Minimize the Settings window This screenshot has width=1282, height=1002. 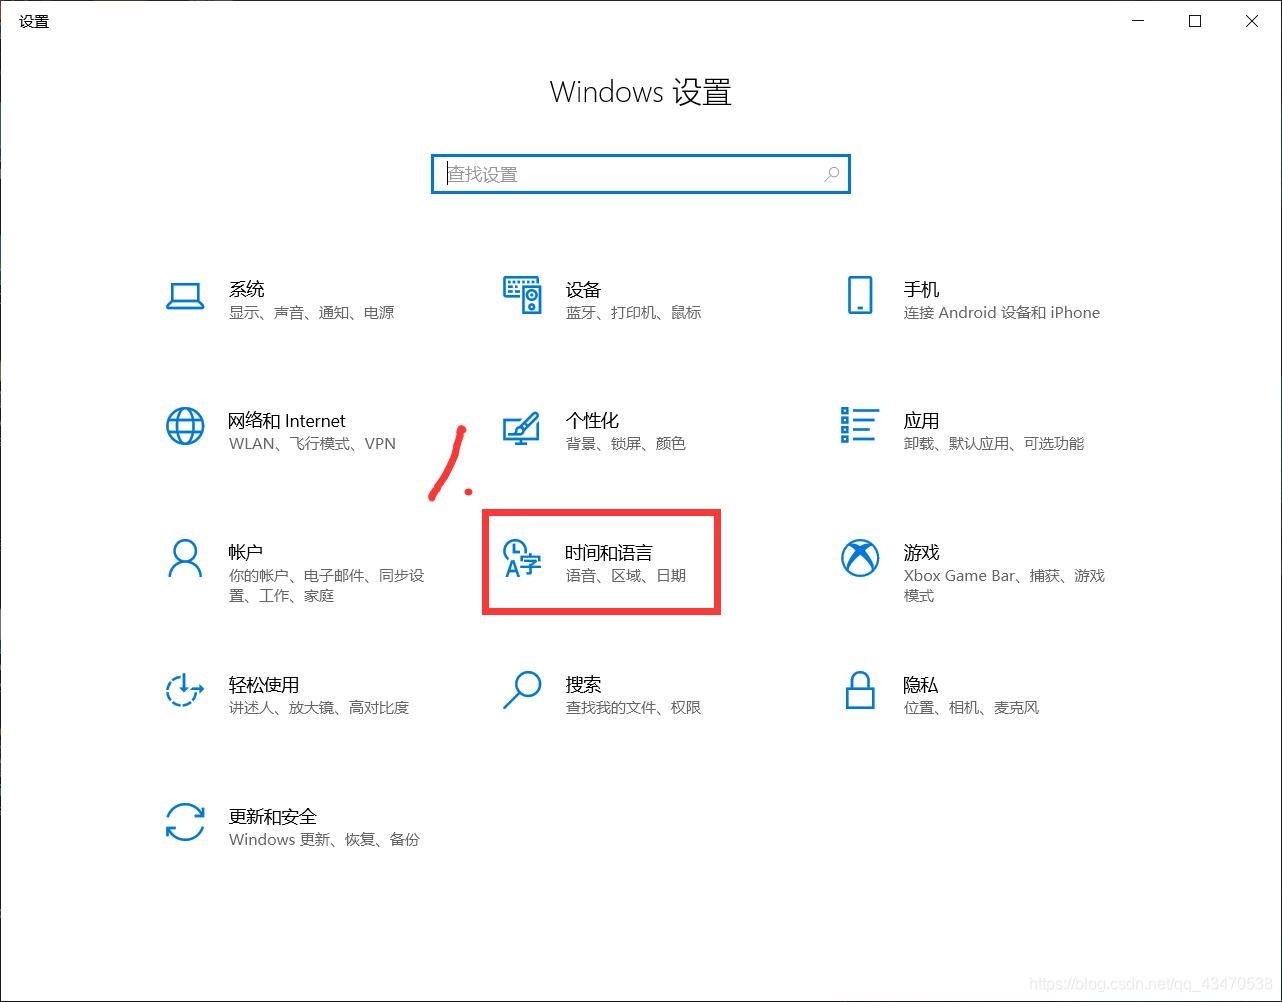click(1138, 21)
